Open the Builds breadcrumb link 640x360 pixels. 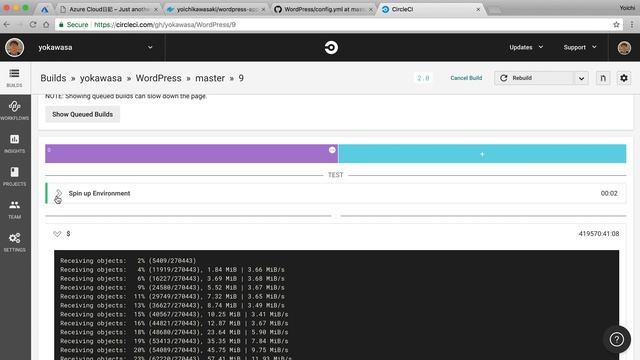53,78
